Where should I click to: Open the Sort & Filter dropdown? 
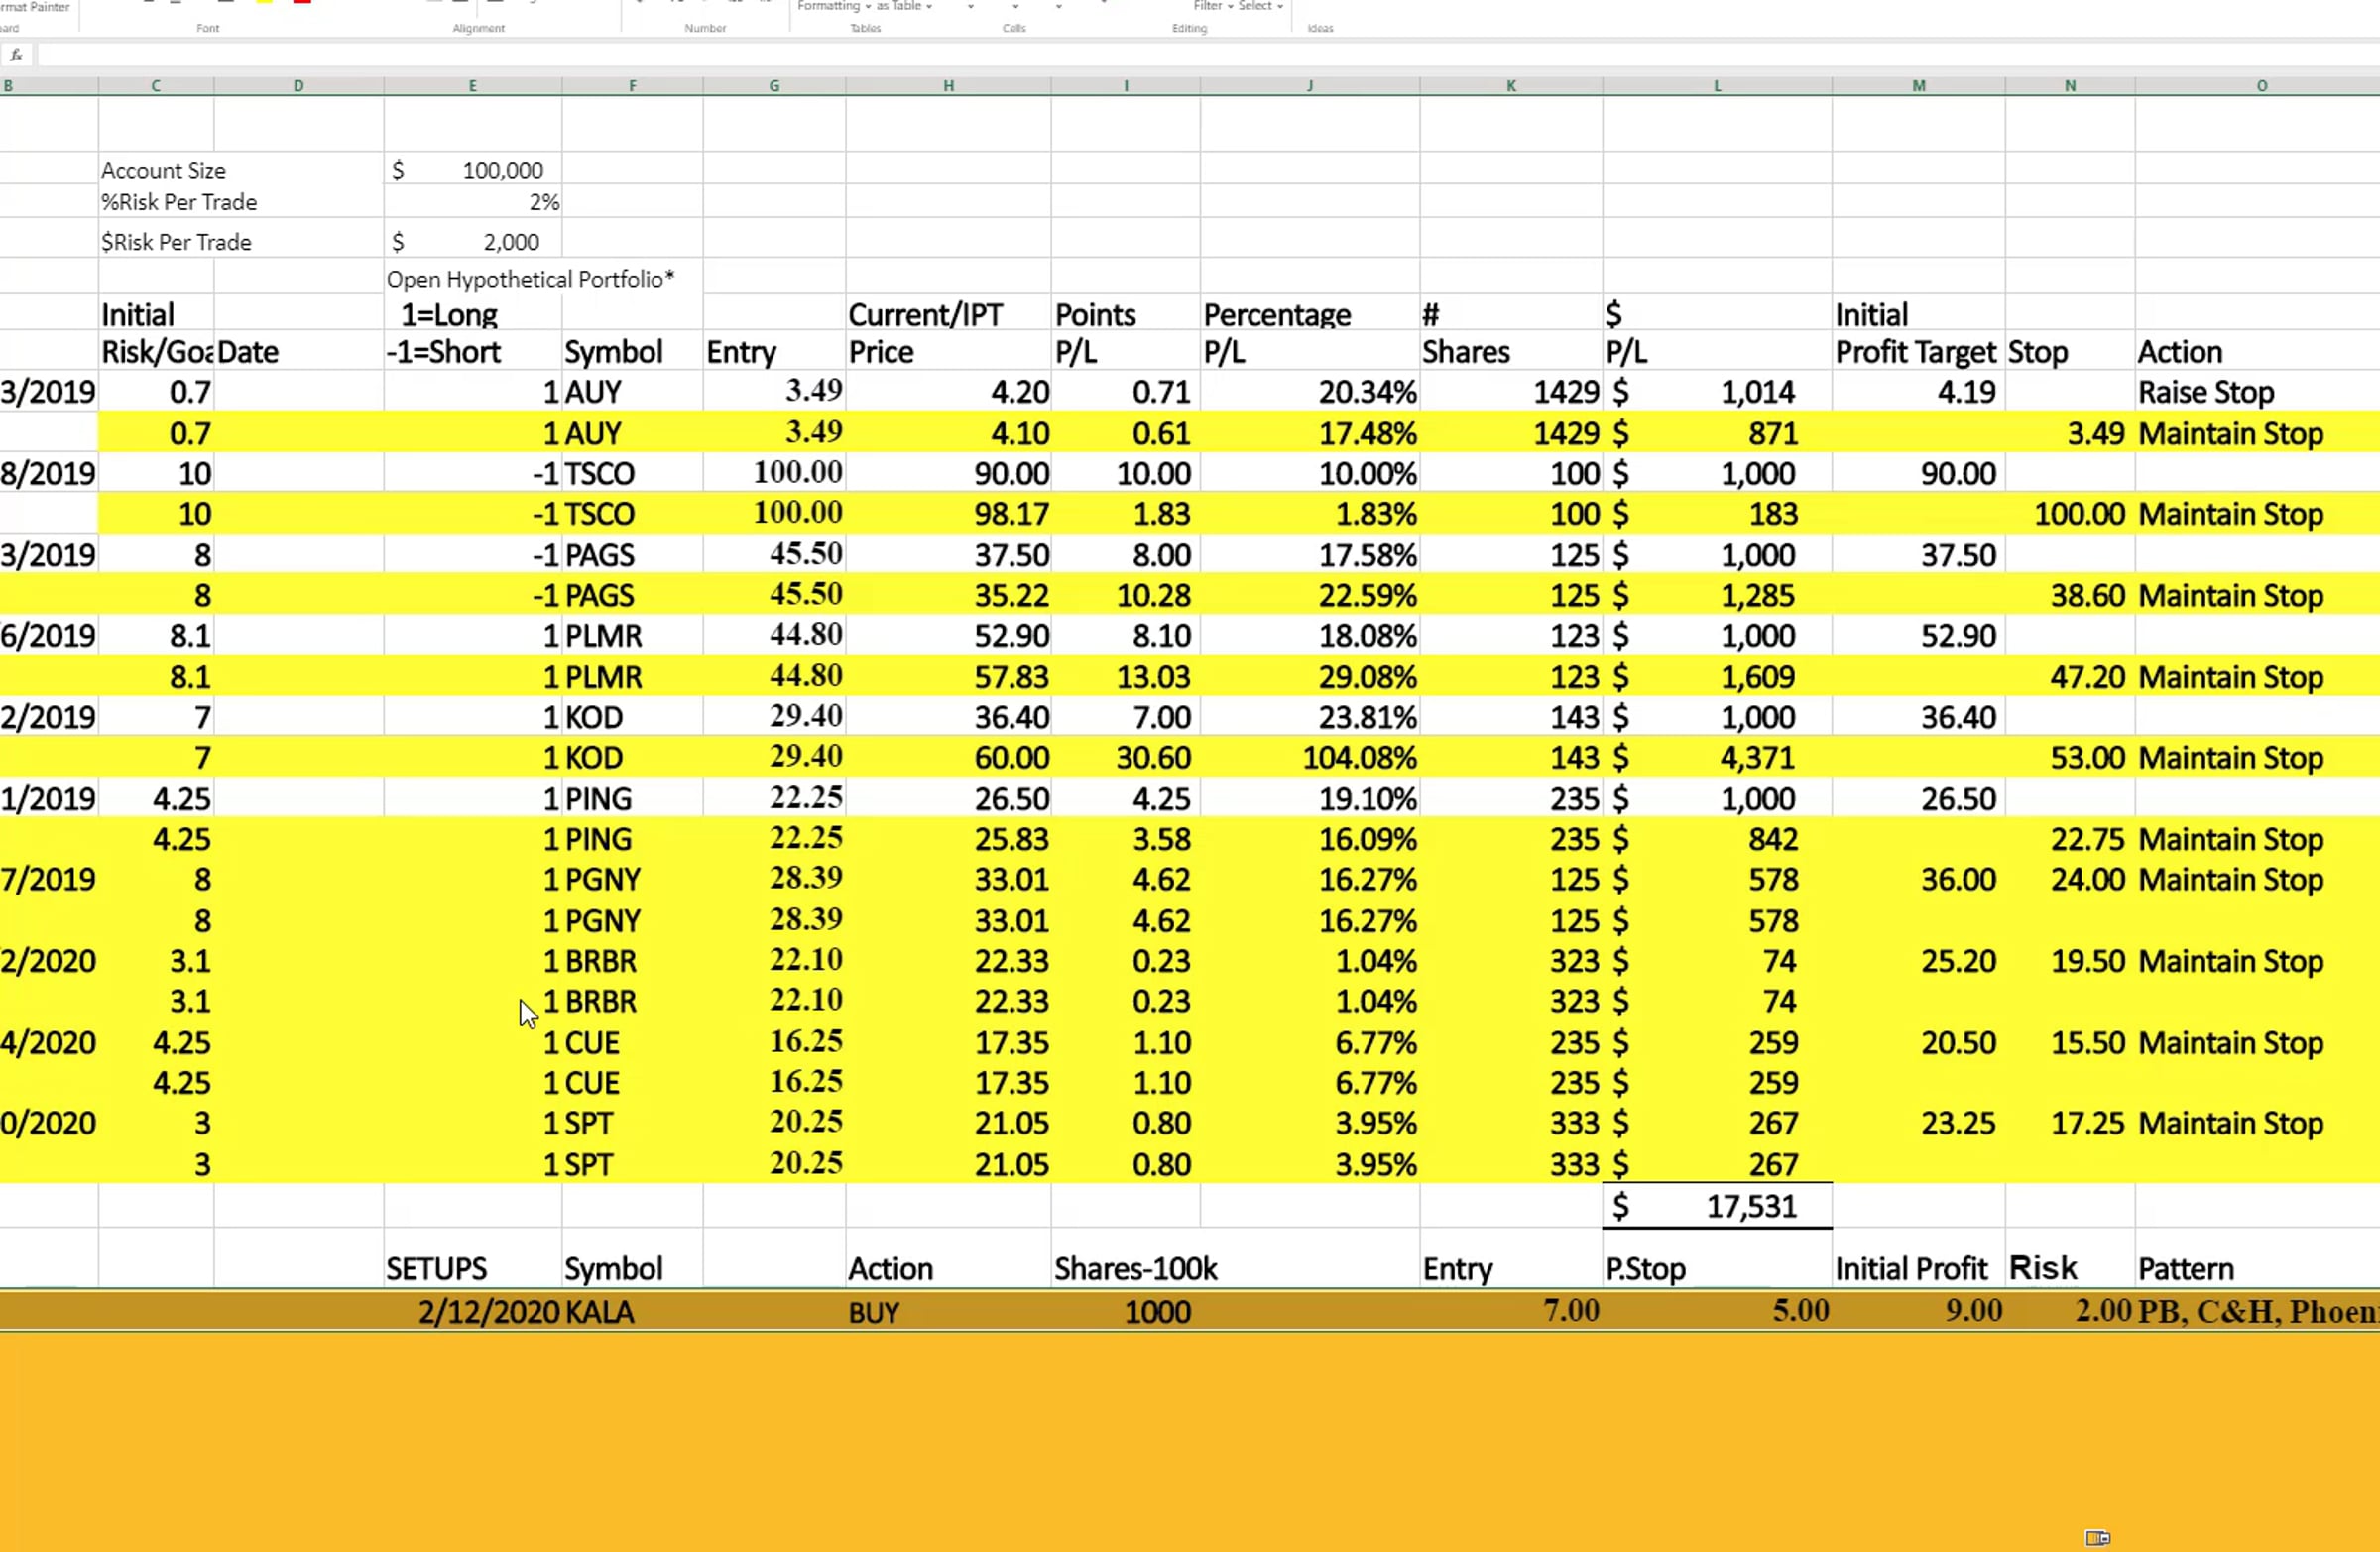tap(1213, 6)
